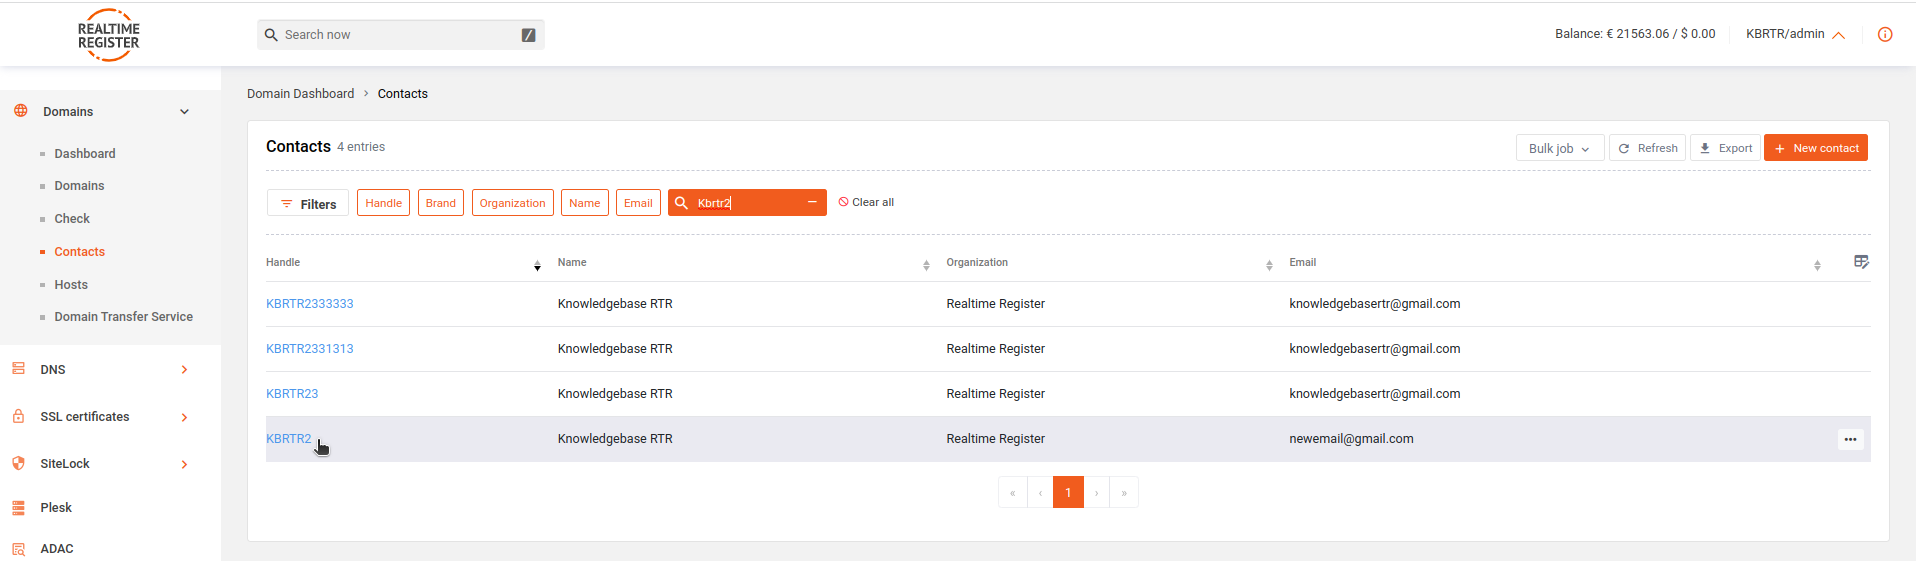Sort by Email column arrows
This screenshot has width=1916, height=561.
[x=1817, y=265]
